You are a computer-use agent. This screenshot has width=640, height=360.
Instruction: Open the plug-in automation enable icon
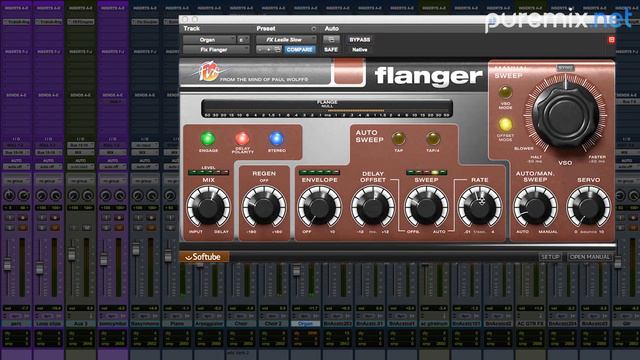331,40
